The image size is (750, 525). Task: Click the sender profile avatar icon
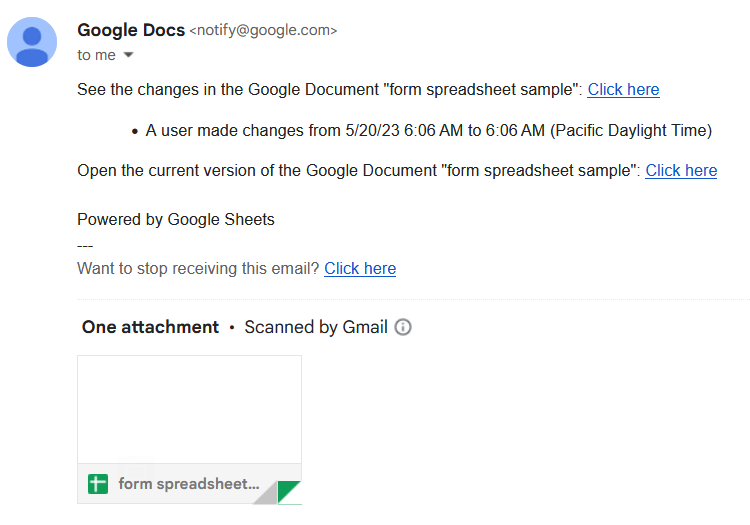pos(32,41)
